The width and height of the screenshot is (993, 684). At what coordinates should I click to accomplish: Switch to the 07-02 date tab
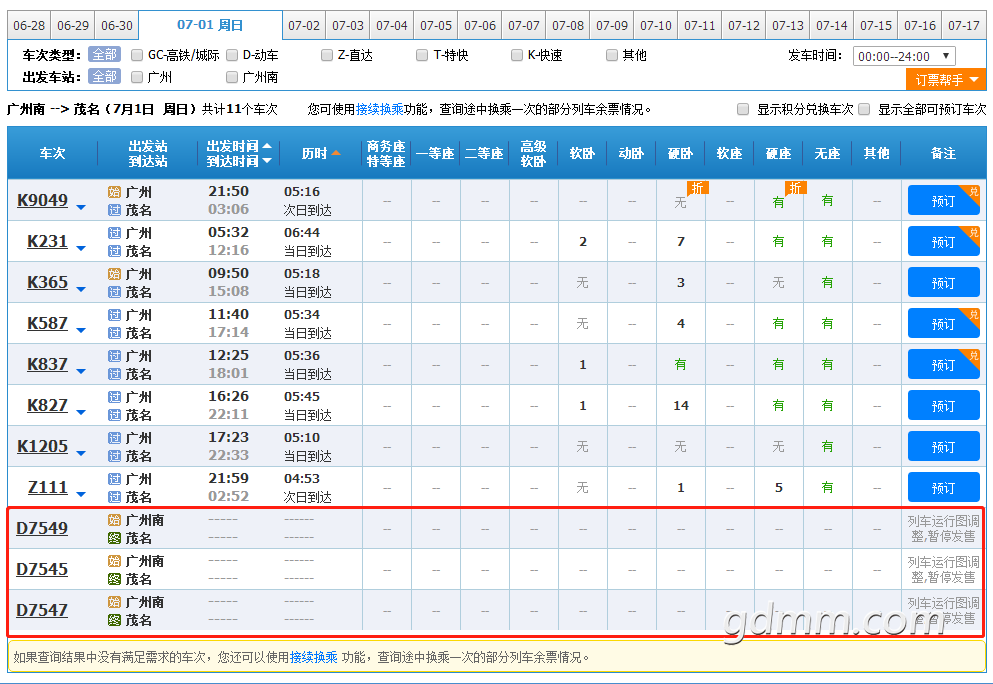[x=304, y=26]
